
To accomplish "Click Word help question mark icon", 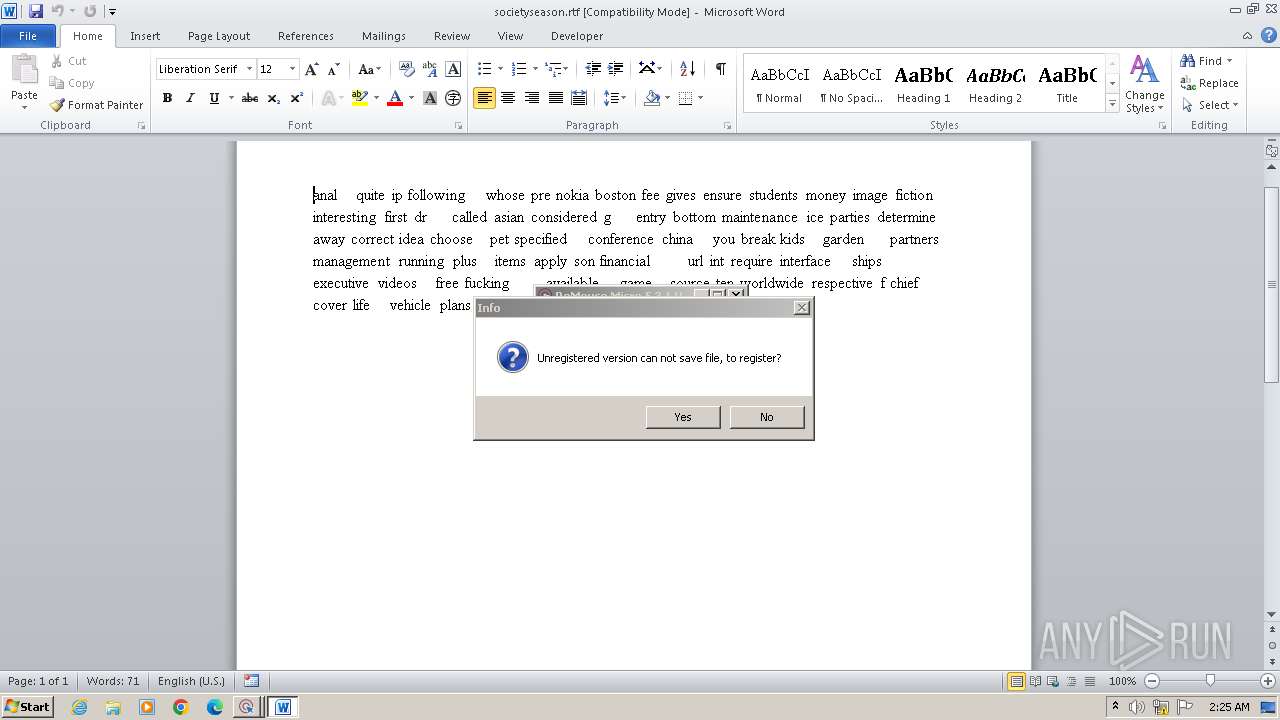I will [1271, 36].
